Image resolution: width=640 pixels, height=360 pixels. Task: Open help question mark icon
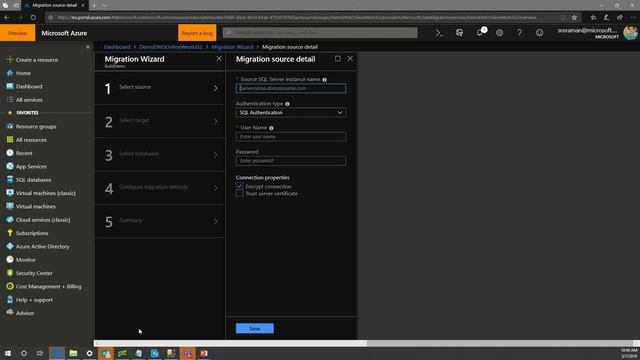click(x=519, y=33)
